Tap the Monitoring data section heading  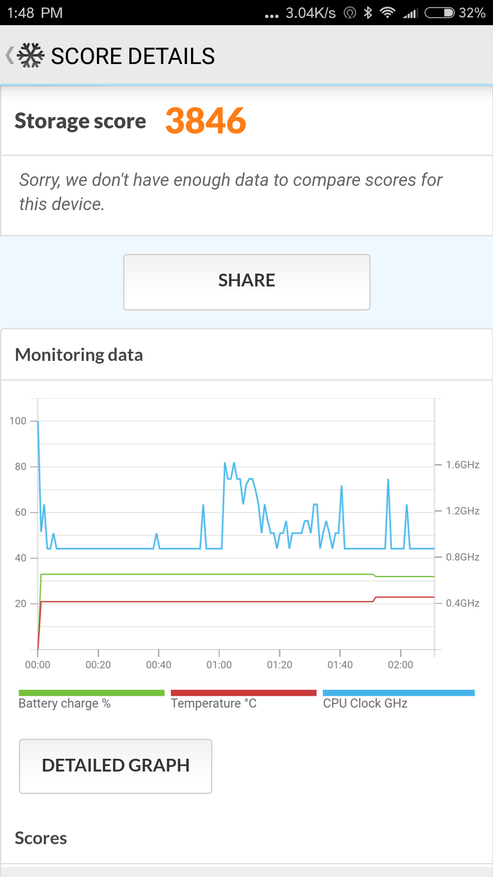[x=79, y=355]
